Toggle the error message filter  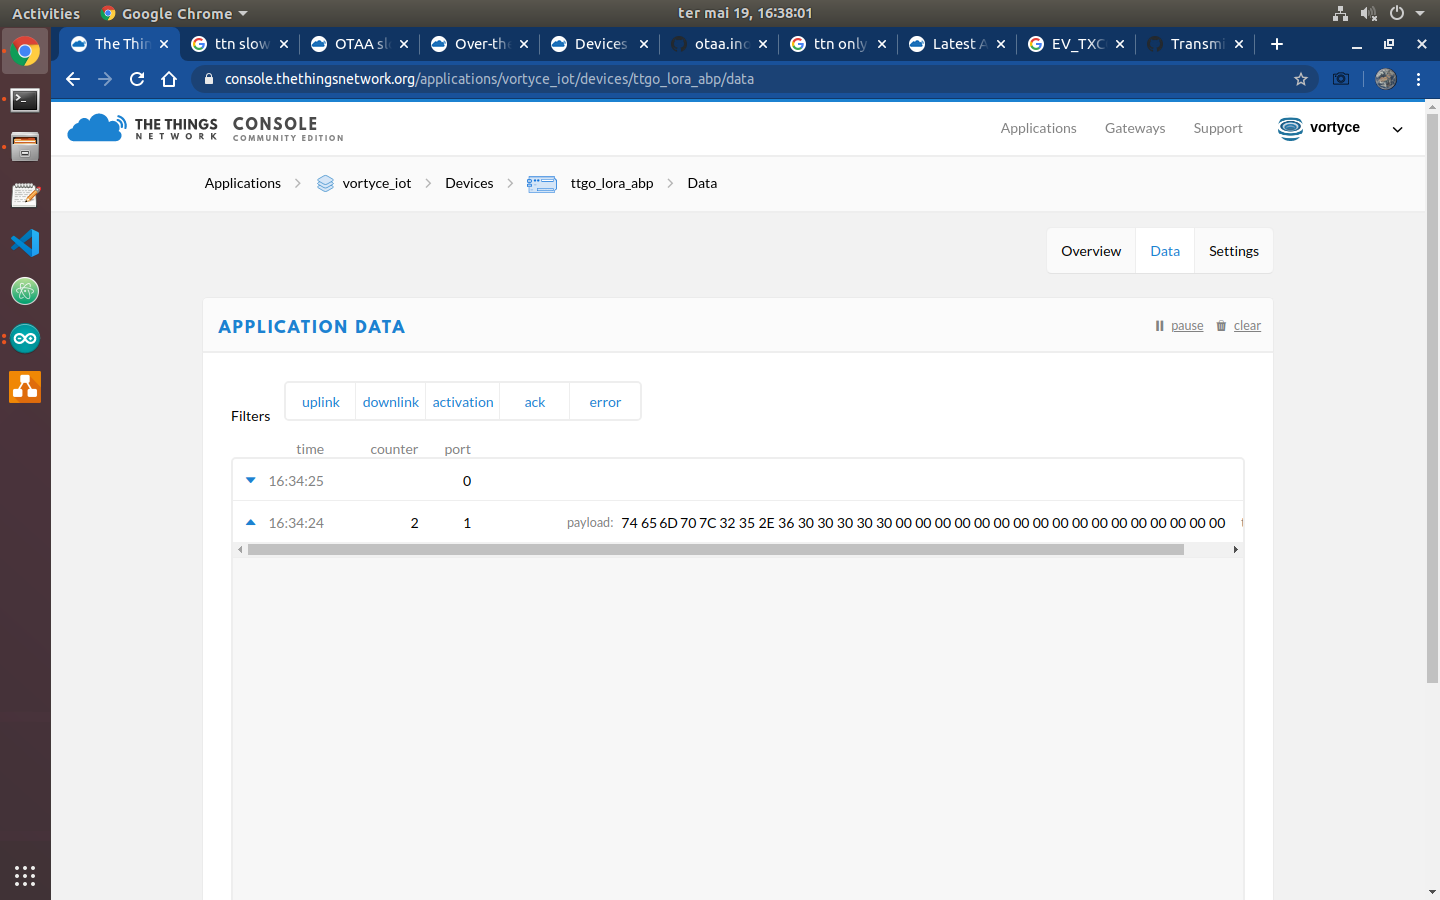pos(604,401)
